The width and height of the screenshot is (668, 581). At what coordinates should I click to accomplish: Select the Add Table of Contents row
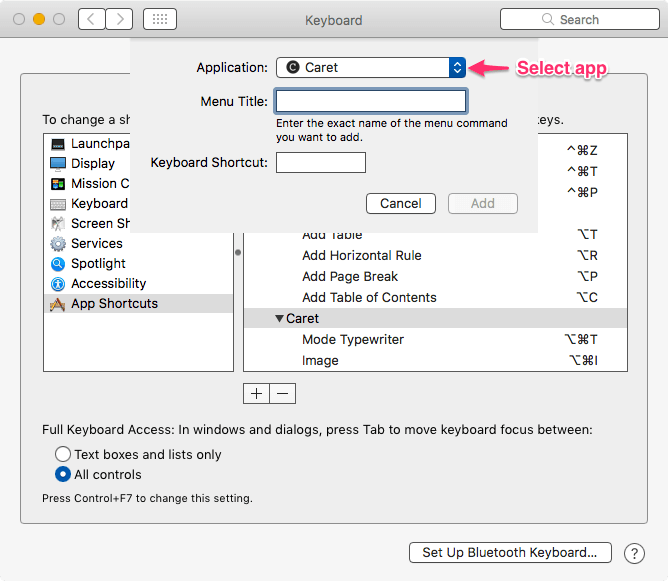pos(435,297)
